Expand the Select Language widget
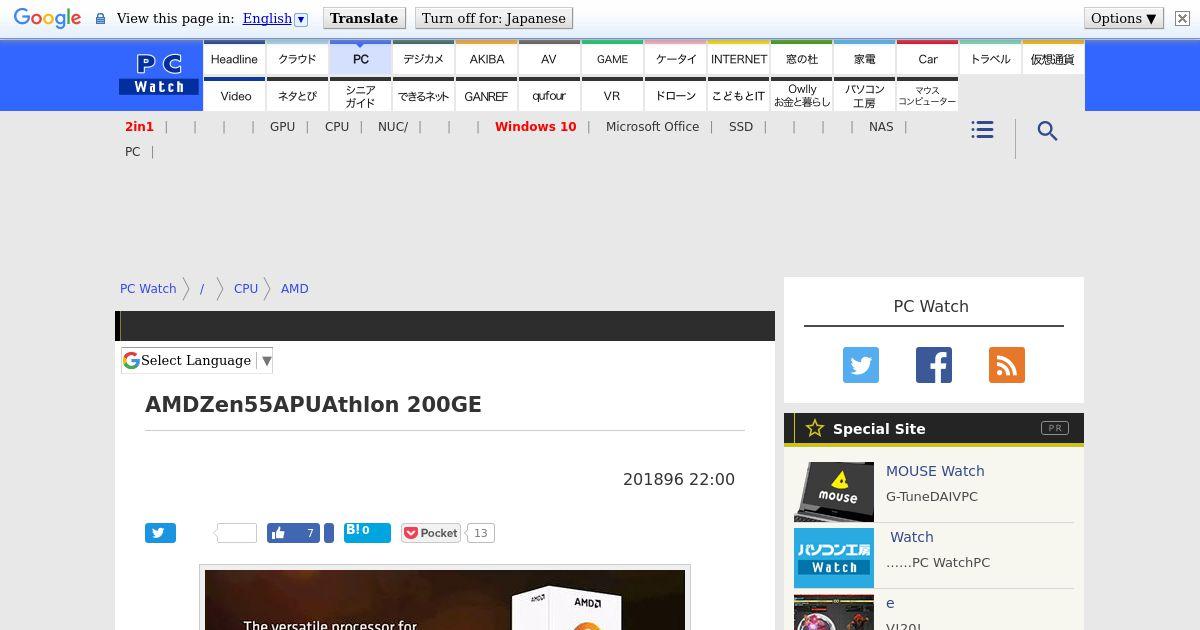The width and height of the screenshot is (1200, 630). point(197,360)
